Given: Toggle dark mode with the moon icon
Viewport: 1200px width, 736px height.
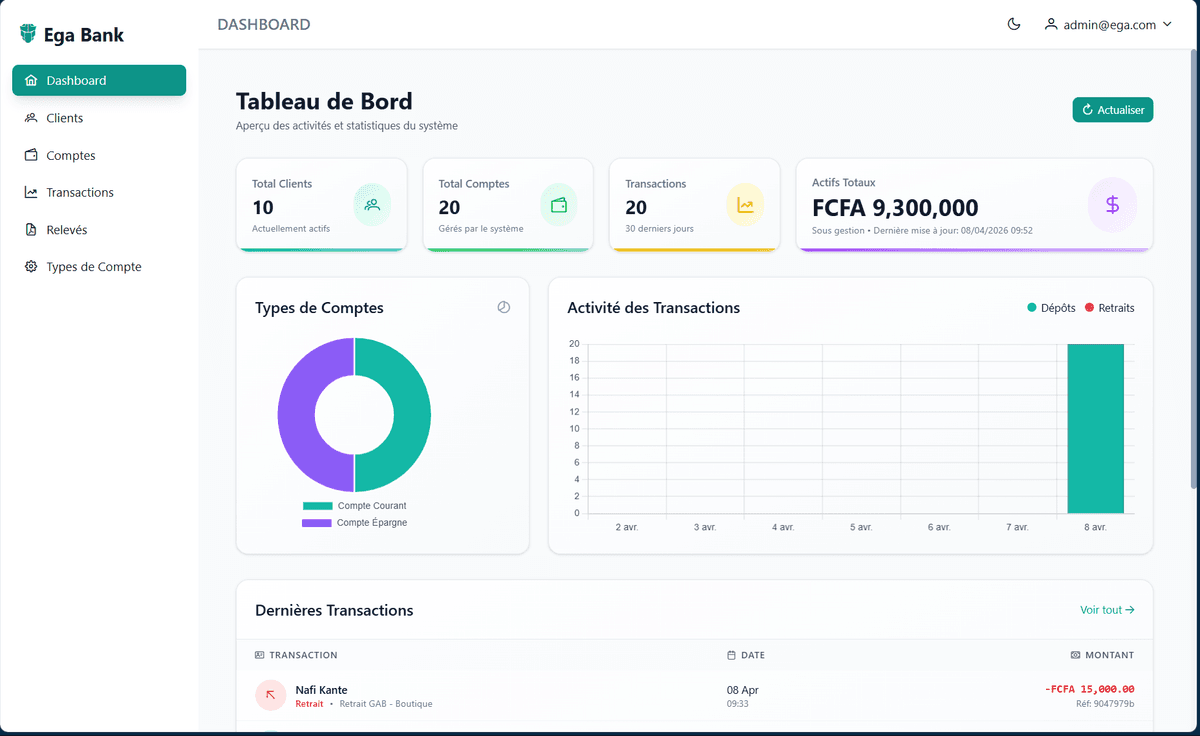Looking at the screenshot, I should click(1013, 24).
